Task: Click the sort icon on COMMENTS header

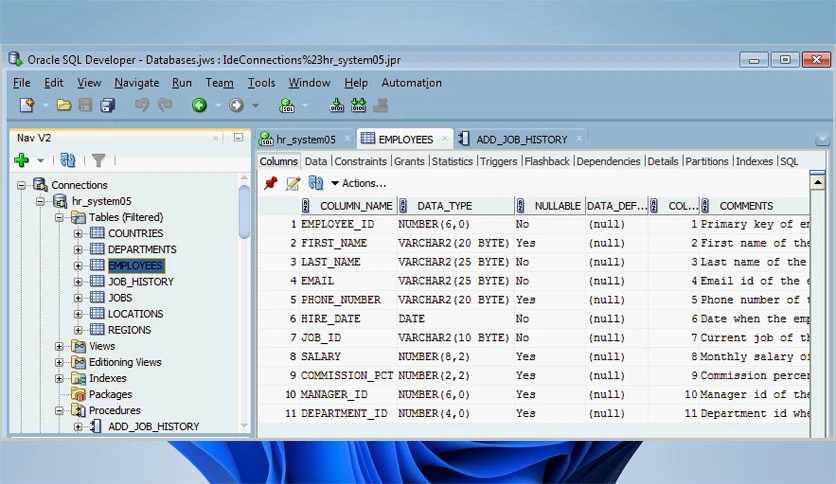Action: [705, 205]
